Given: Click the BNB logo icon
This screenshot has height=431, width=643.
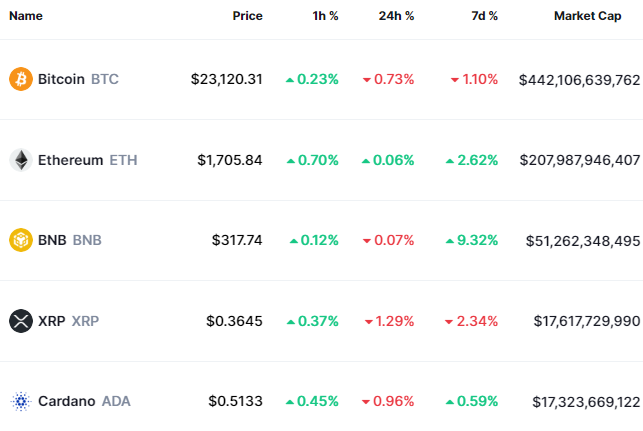Looking at the screenshot, I should pyautogui.click(x=20, y=240).
